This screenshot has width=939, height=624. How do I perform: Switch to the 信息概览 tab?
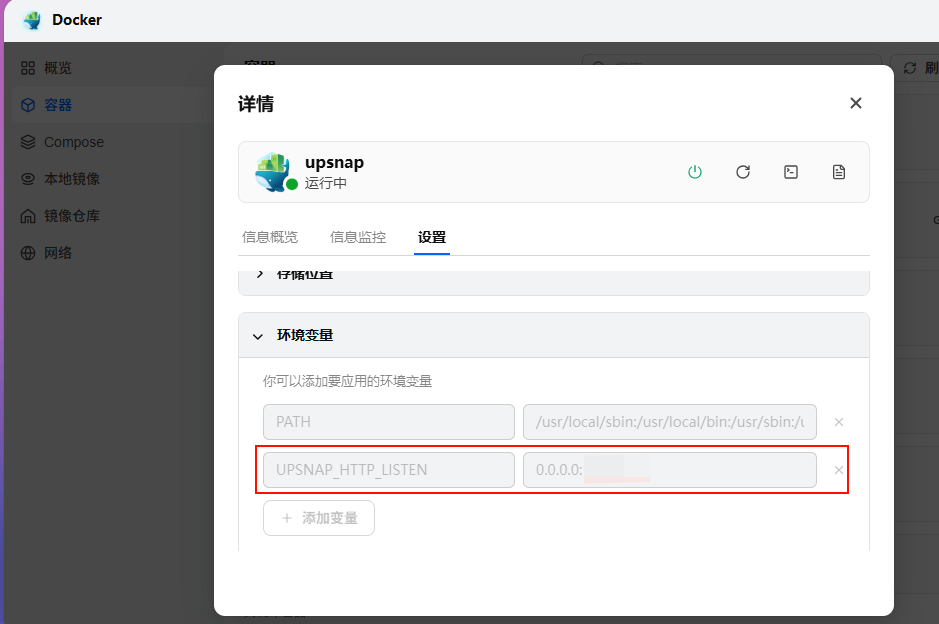pyautogui.click(x=269, y=237)
